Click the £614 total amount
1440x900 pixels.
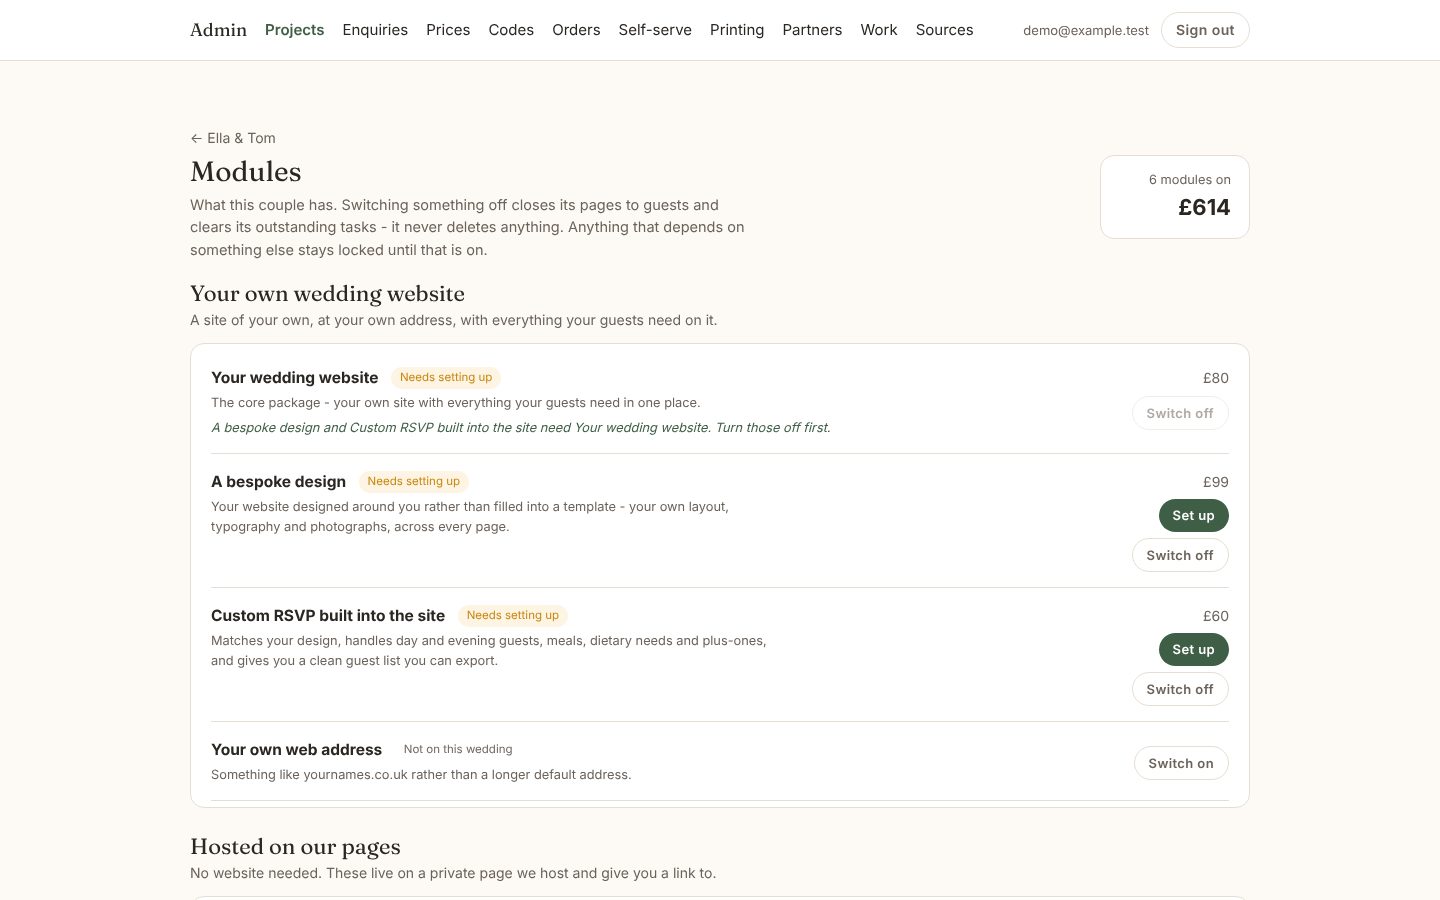[1204, 207]
